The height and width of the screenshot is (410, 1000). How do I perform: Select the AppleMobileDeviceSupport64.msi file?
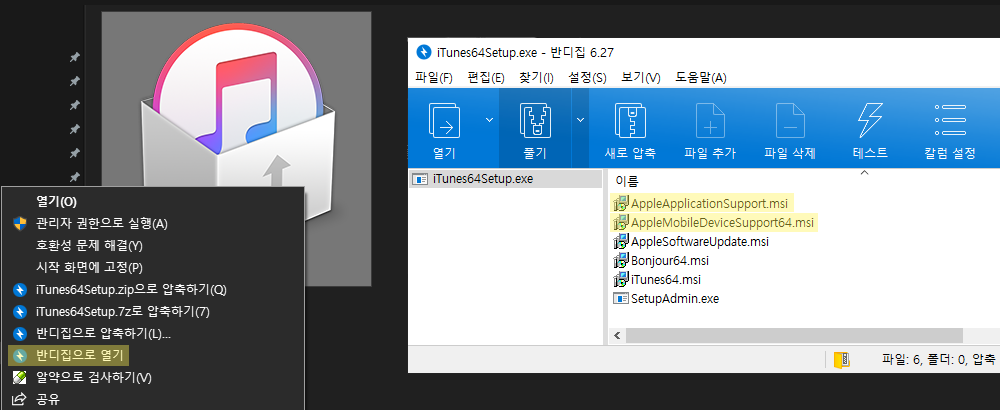715,223
